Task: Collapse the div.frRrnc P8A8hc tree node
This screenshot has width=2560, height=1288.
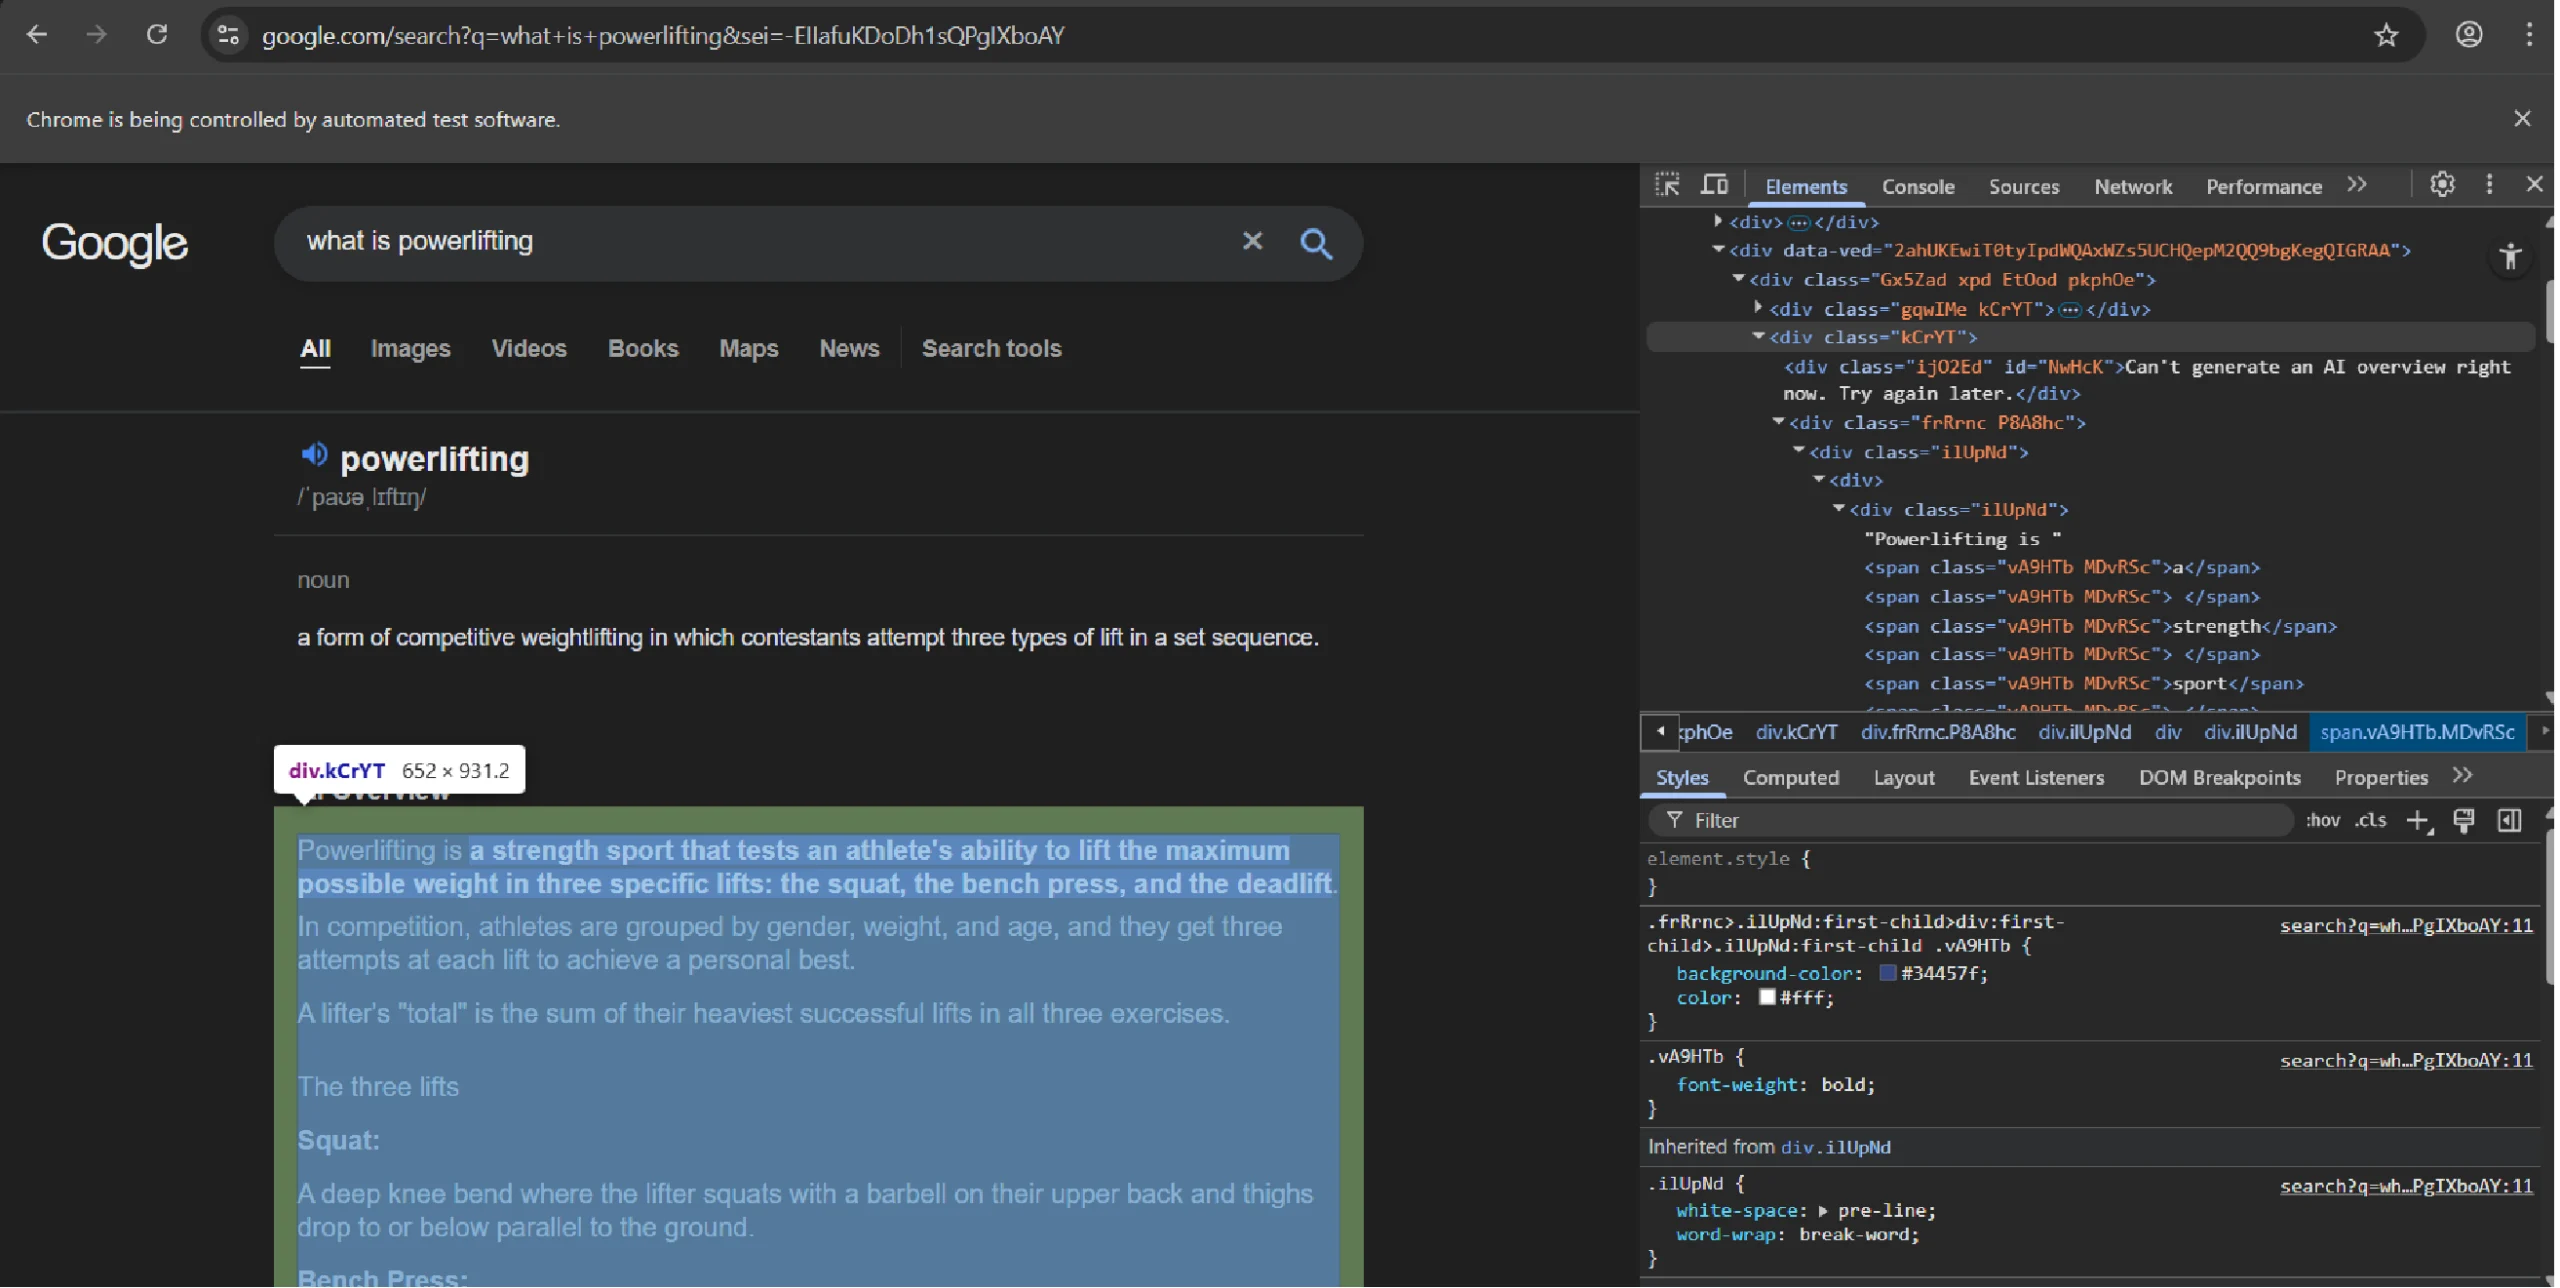Action: point(1778,422)
